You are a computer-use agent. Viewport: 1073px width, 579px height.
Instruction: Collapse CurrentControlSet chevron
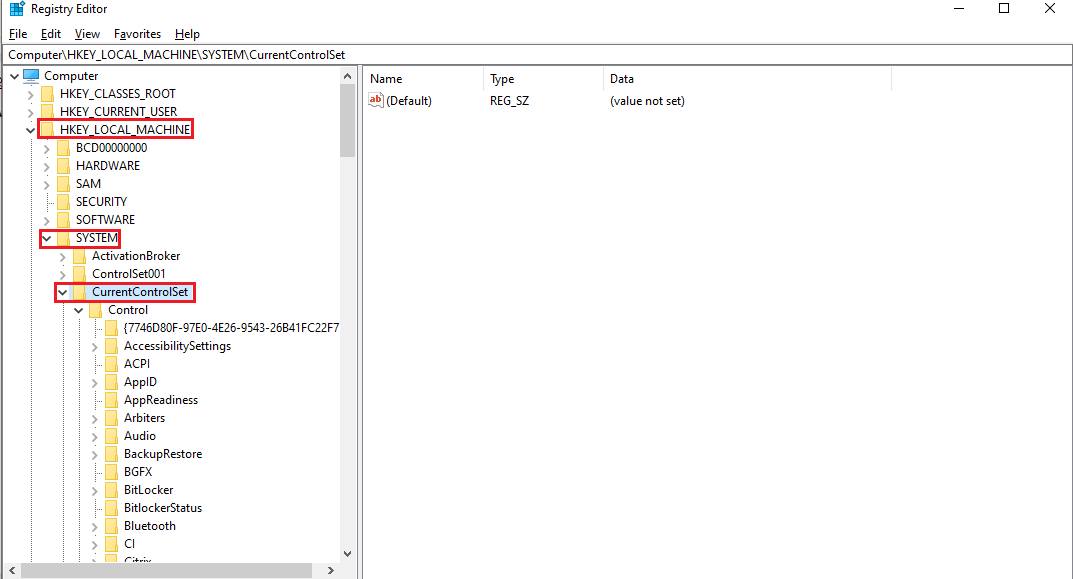click(62, 292)
